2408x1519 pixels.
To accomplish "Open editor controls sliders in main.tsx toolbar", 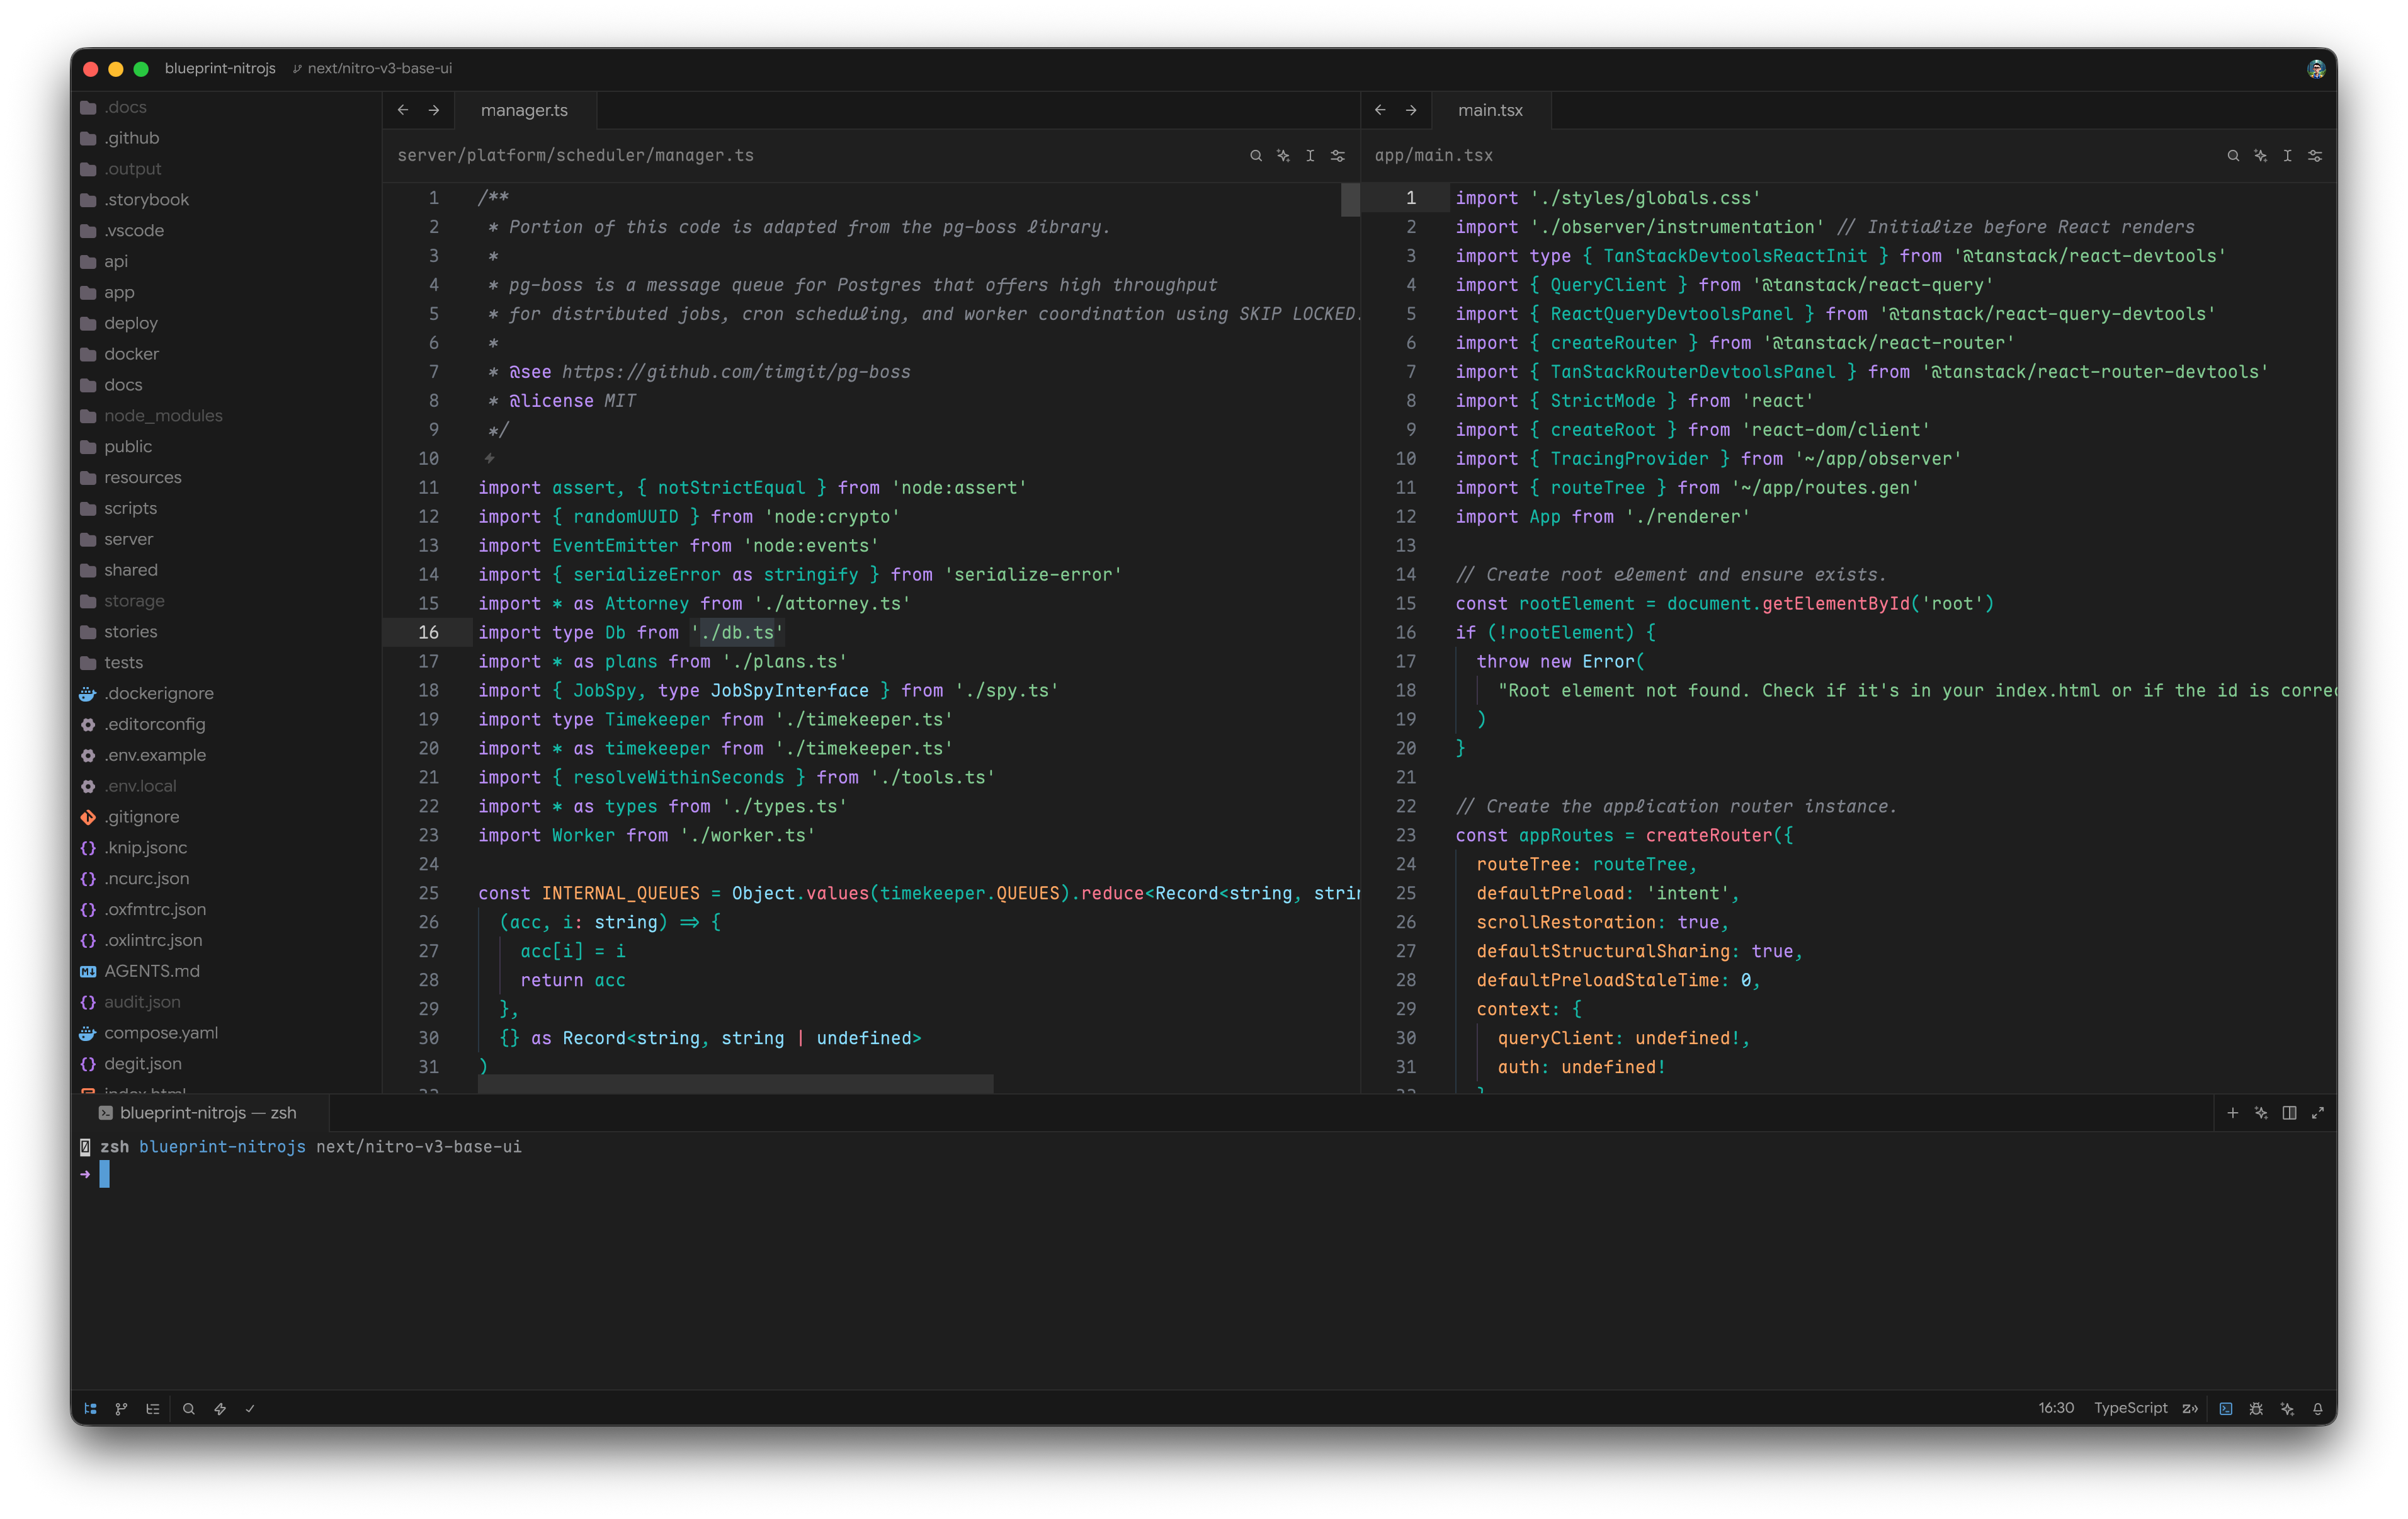I will (x=2315, y=155).
